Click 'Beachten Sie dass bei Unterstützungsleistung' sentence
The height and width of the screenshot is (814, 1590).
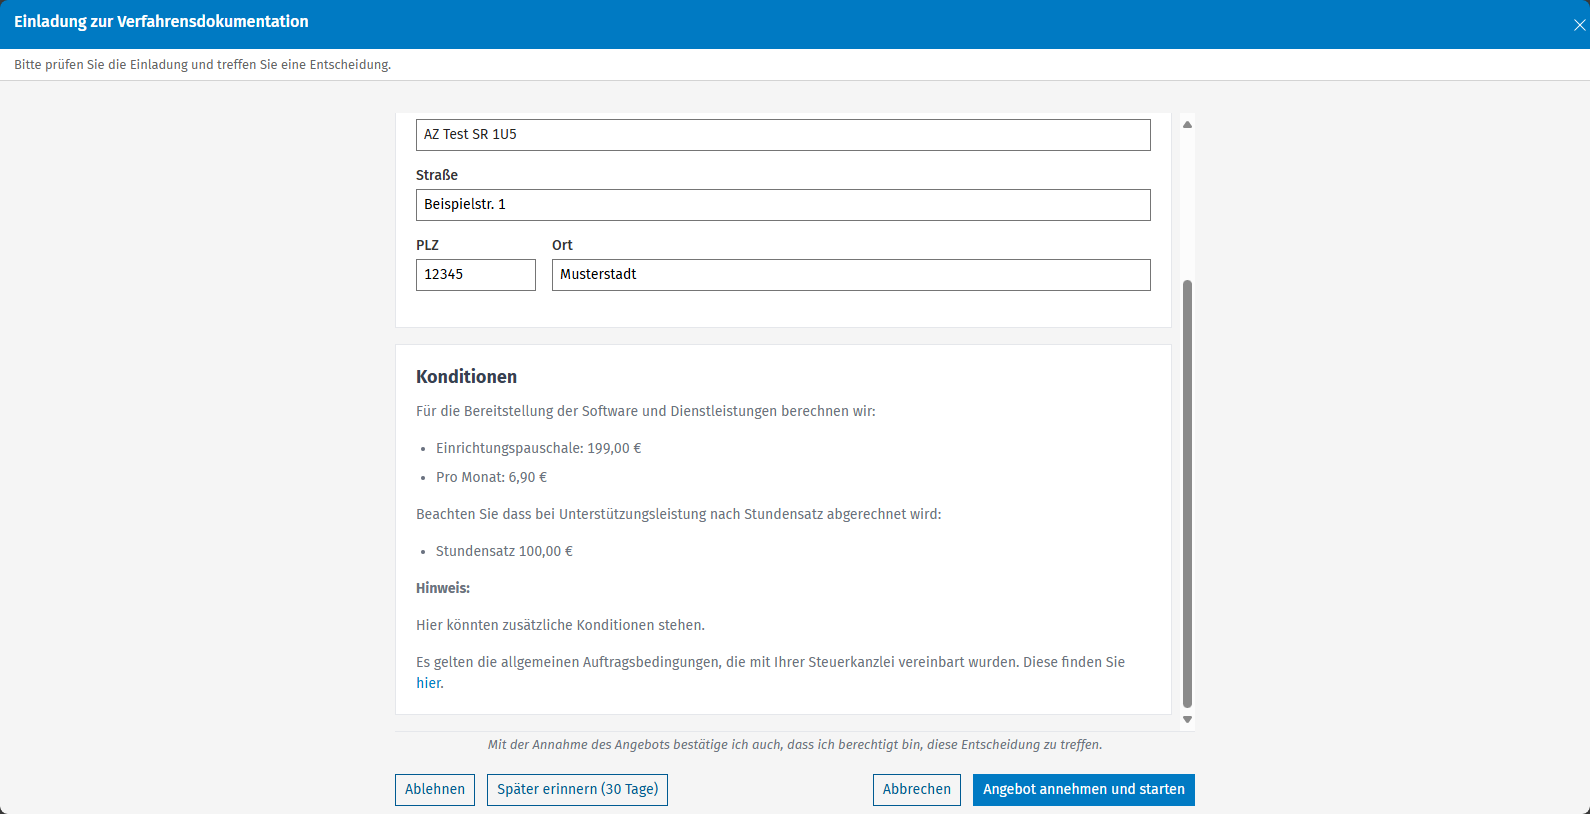[679, 514]
